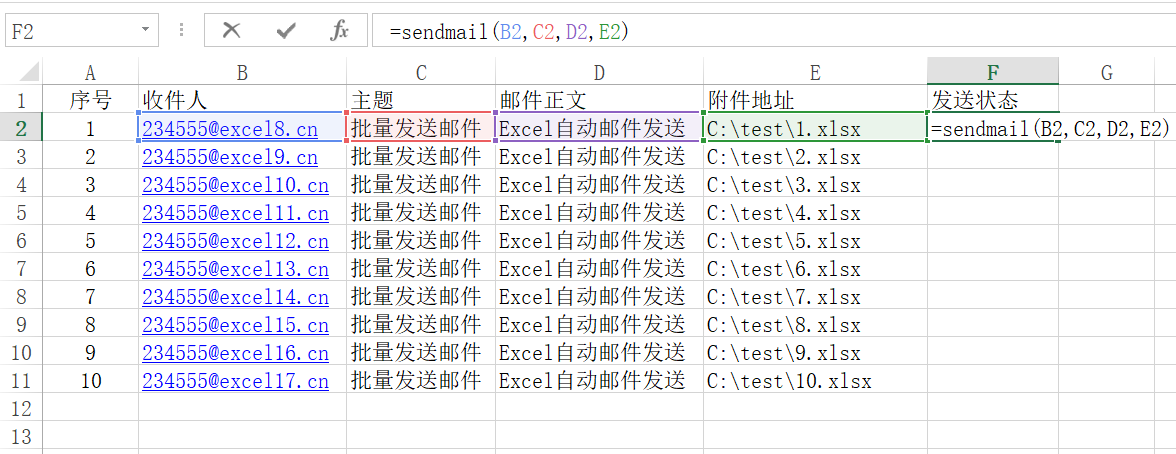
Task: Select row 12 header
Action: click(x=21, y=408)
